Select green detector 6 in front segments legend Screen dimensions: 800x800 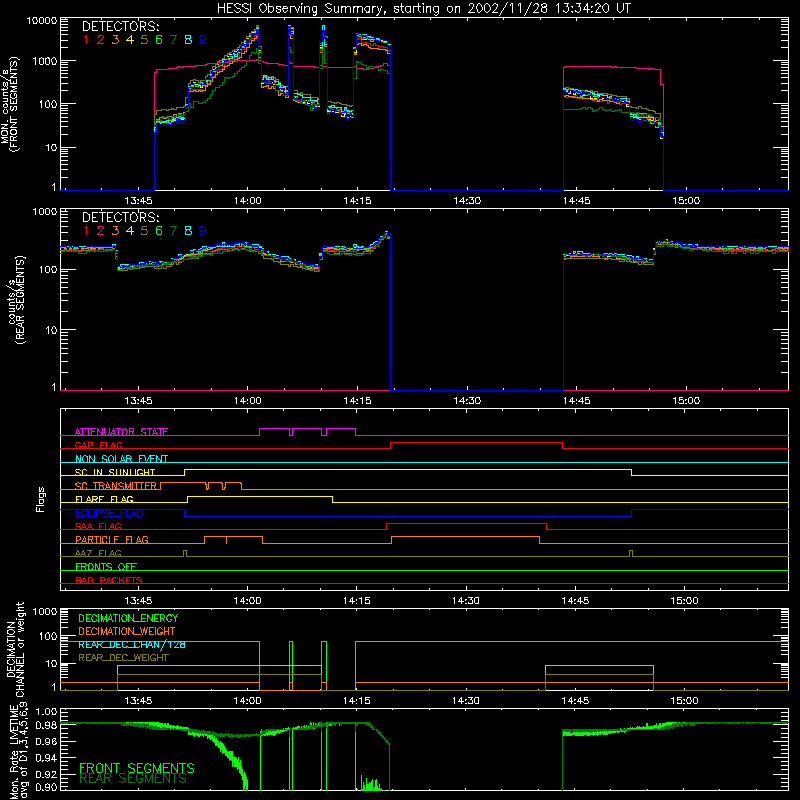click(159, 40)
